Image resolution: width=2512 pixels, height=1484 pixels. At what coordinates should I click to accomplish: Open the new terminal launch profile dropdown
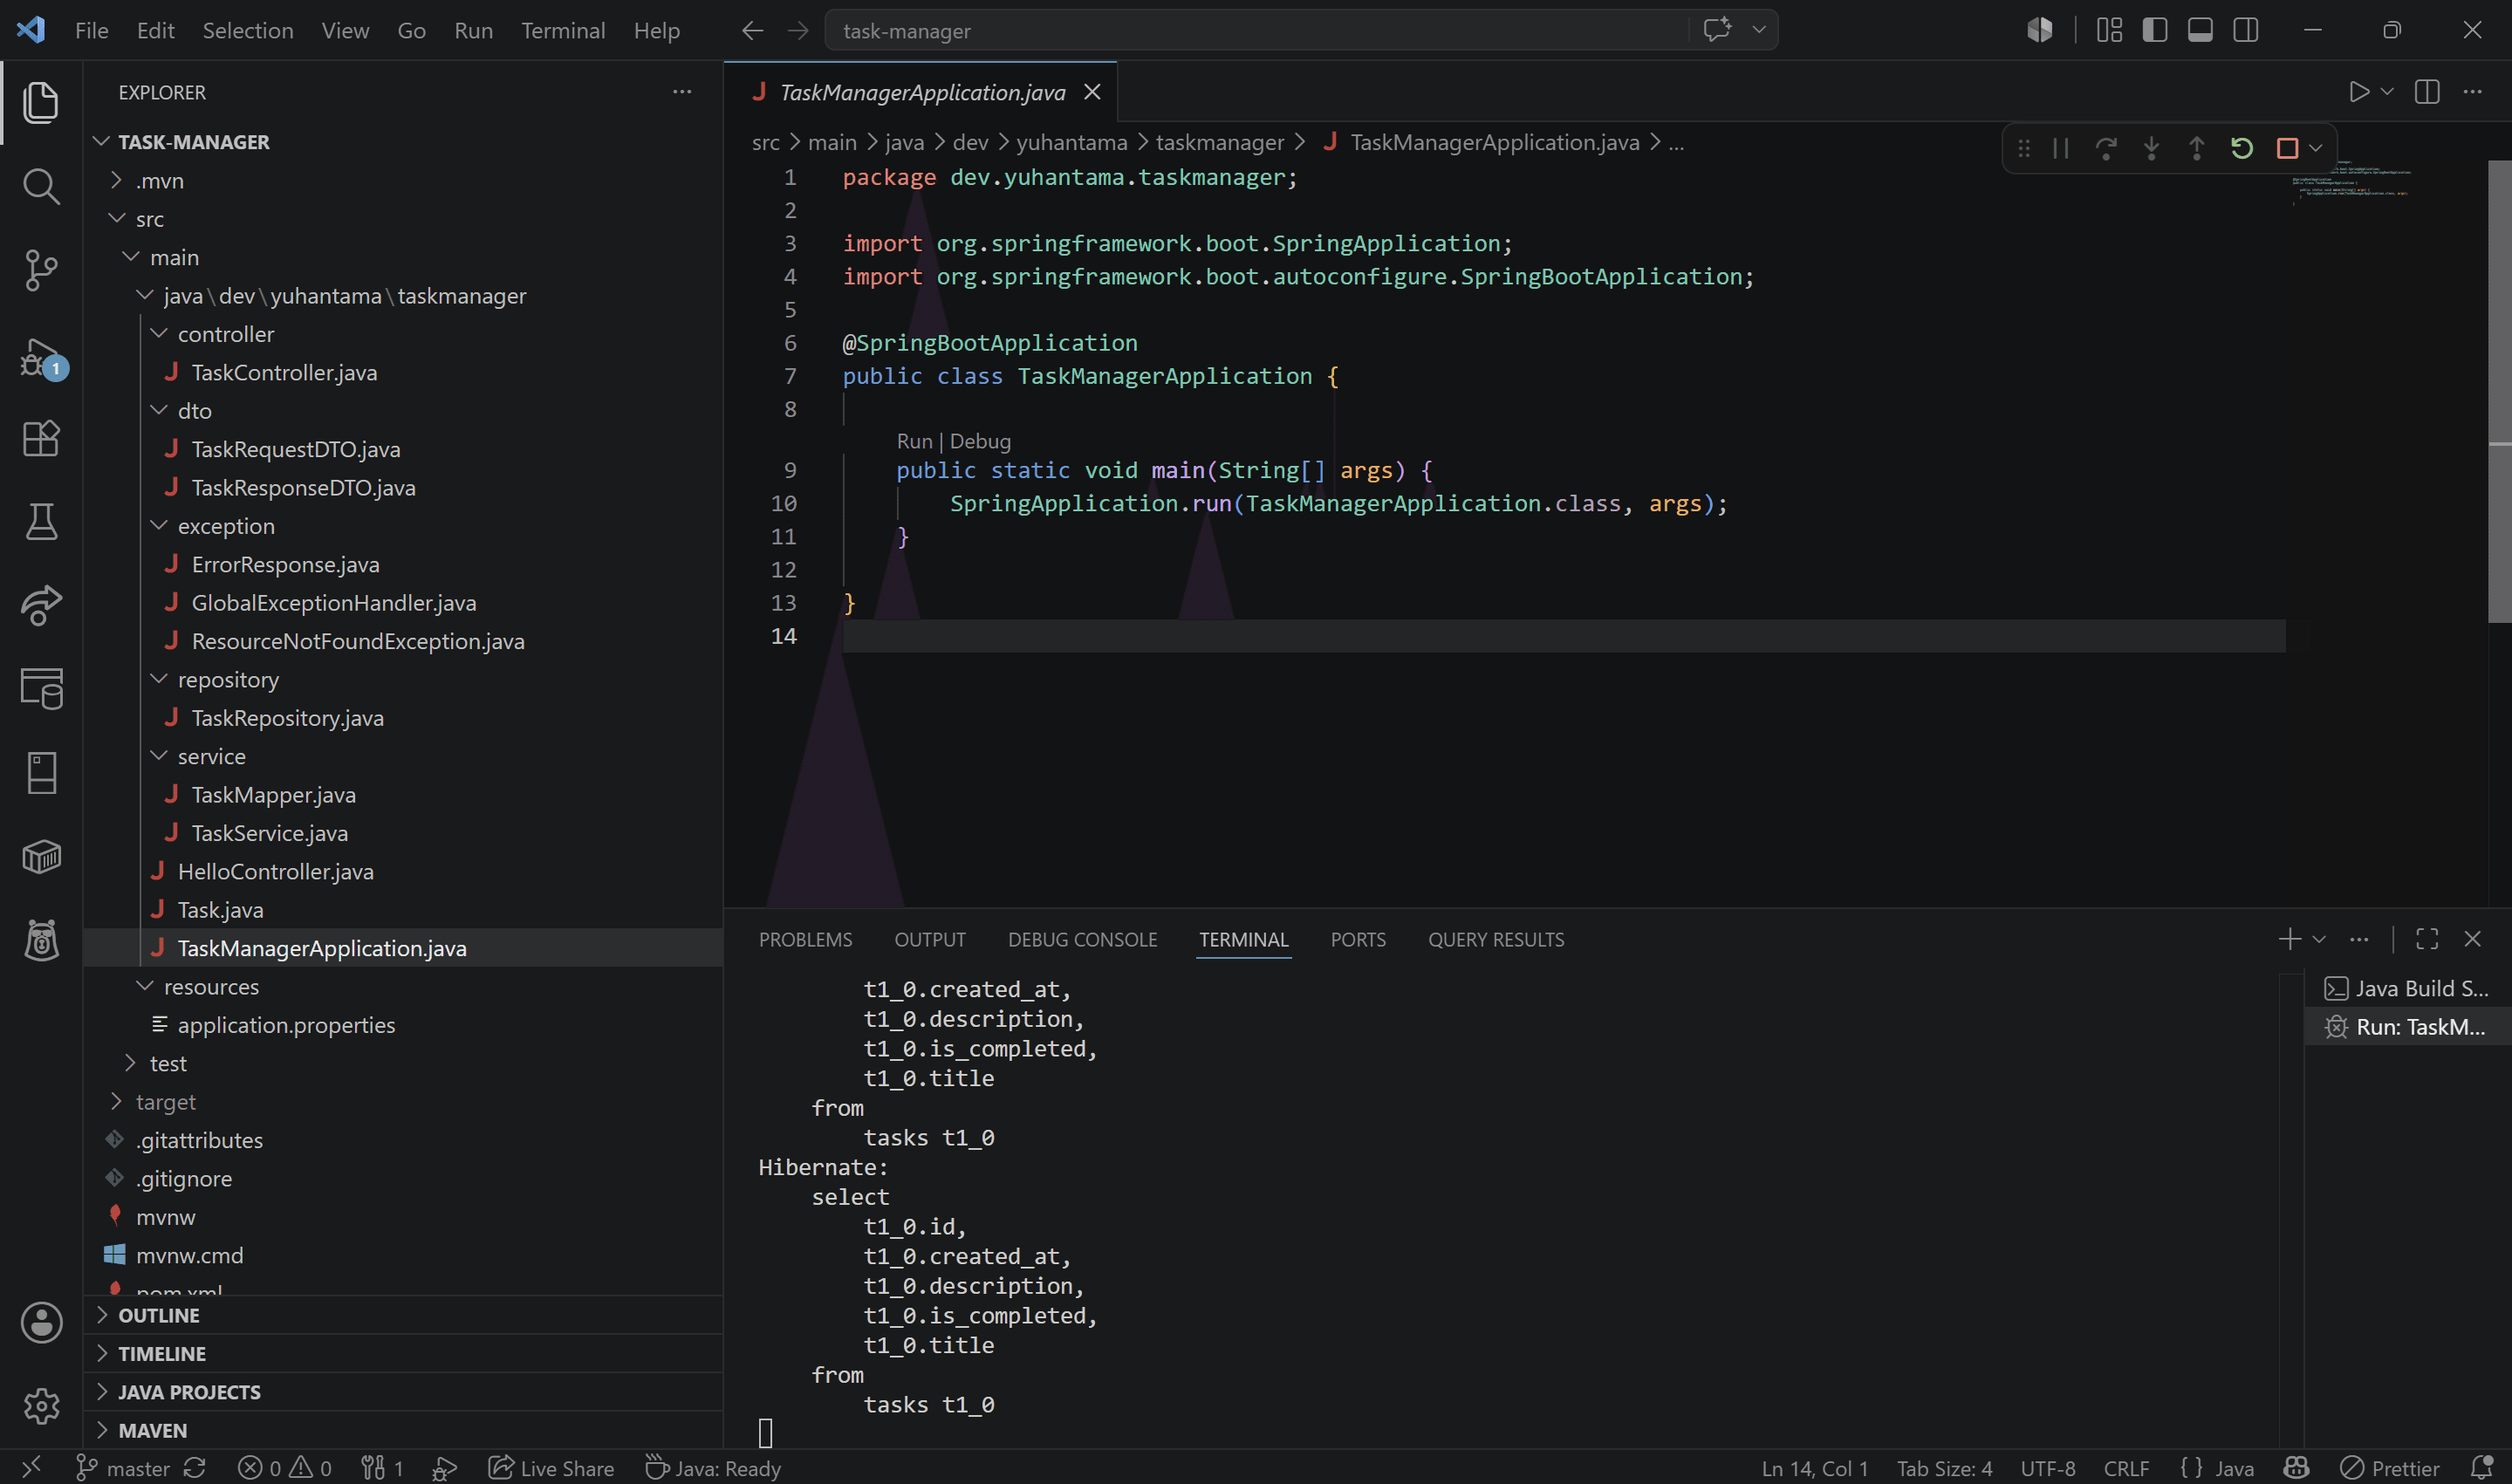tap(2319, 939)
